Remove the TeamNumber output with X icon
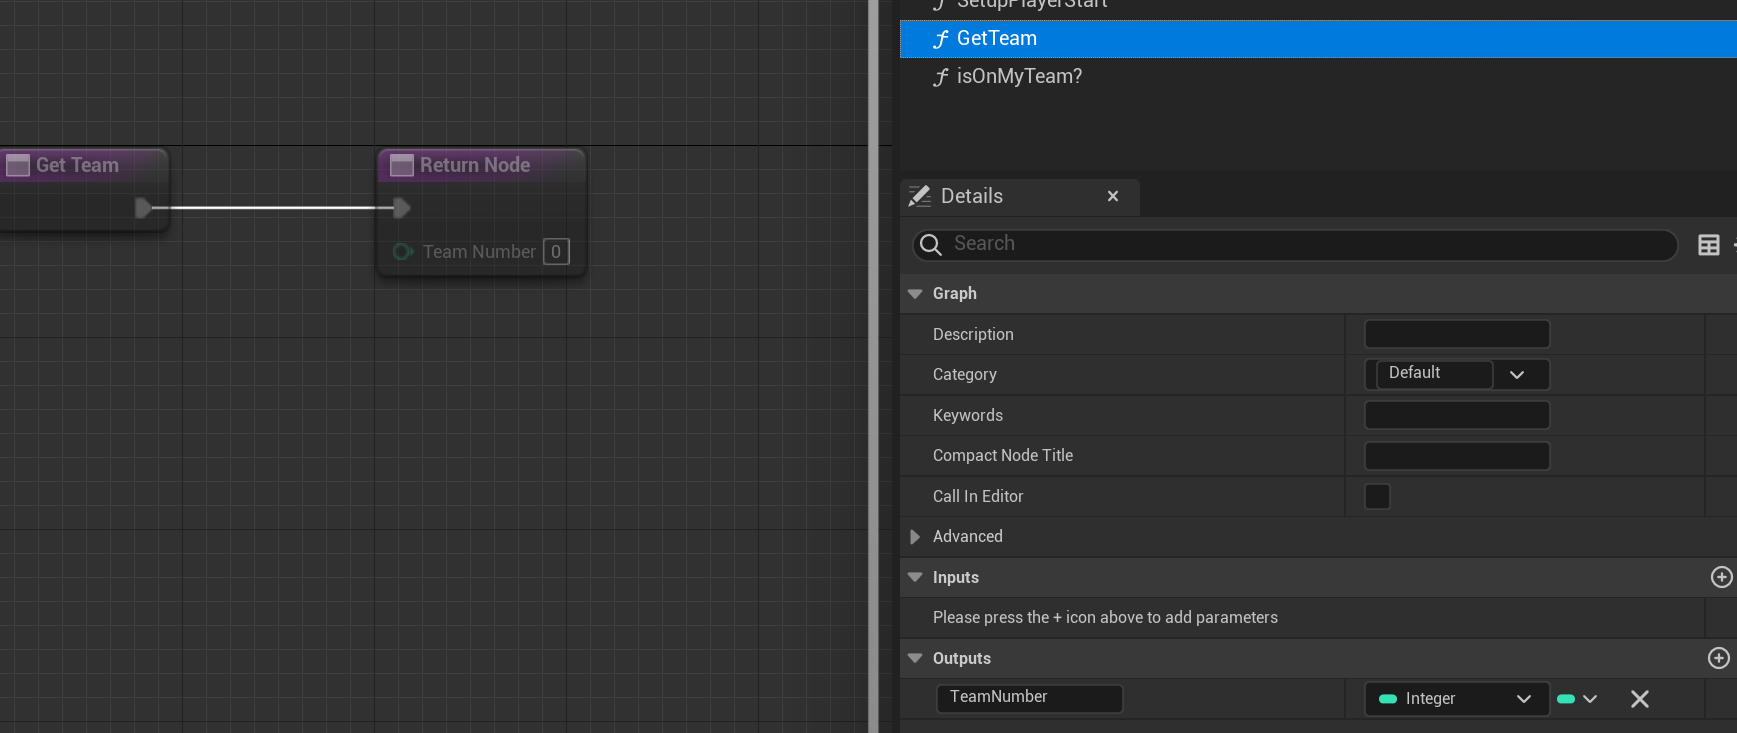1737x733 pixels. (1639, 699)
